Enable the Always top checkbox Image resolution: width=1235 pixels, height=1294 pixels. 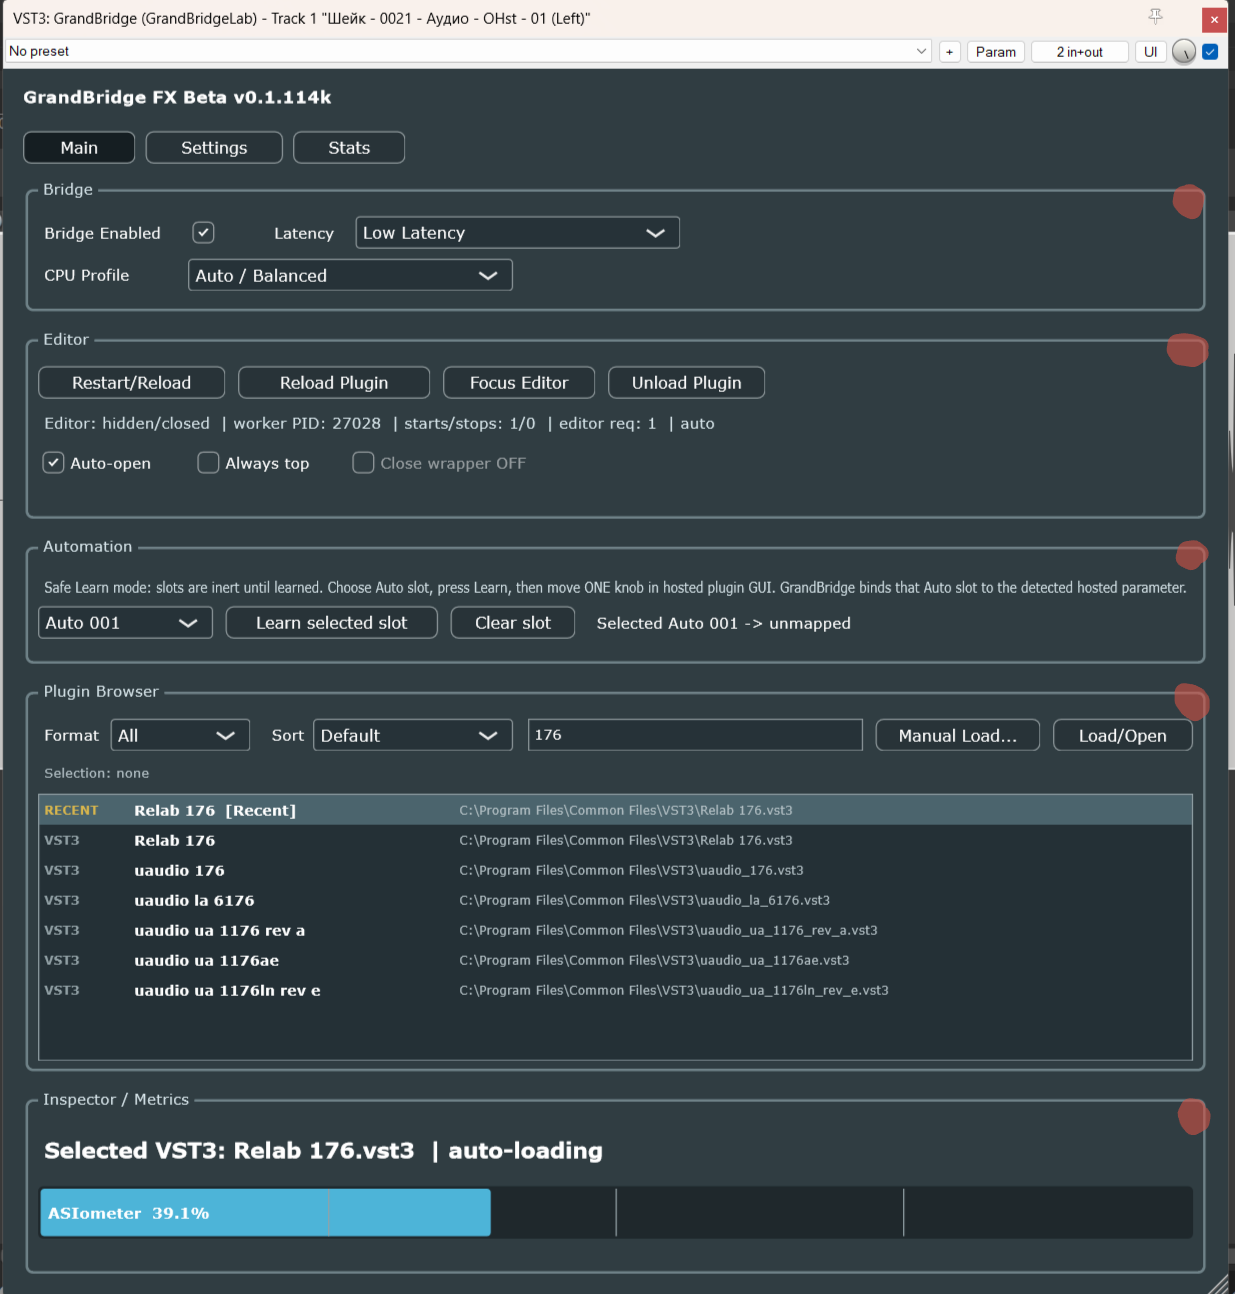click(x=208, y=463)
